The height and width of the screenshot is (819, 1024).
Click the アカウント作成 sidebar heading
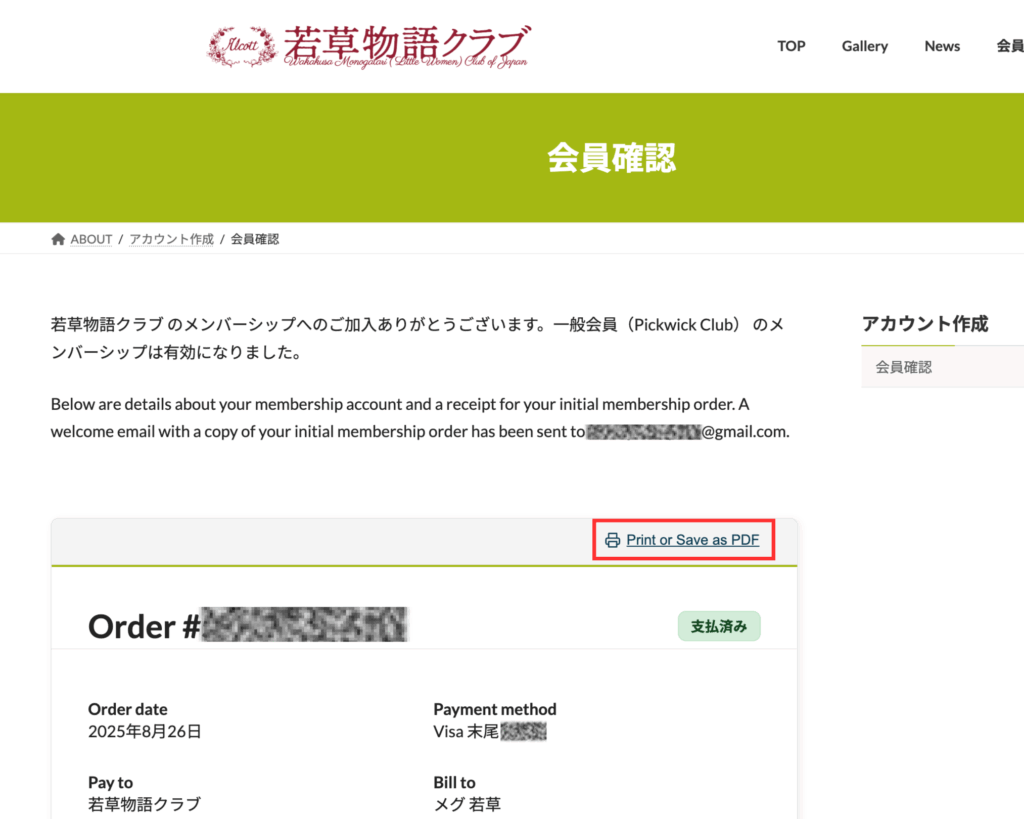coord(925,324)
